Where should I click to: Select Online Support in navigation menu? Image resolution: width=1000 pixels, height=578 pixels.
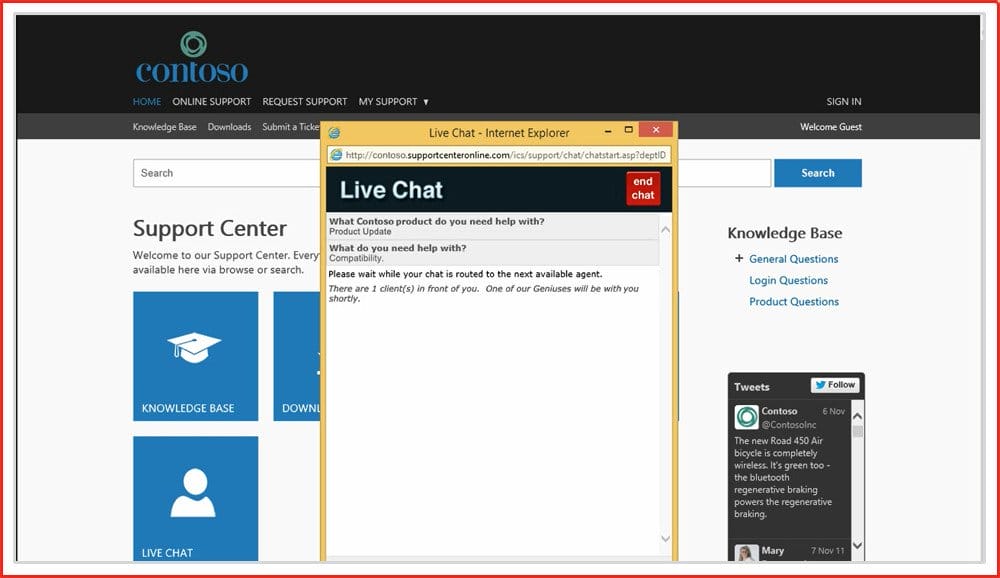click(x=211, y=102)
